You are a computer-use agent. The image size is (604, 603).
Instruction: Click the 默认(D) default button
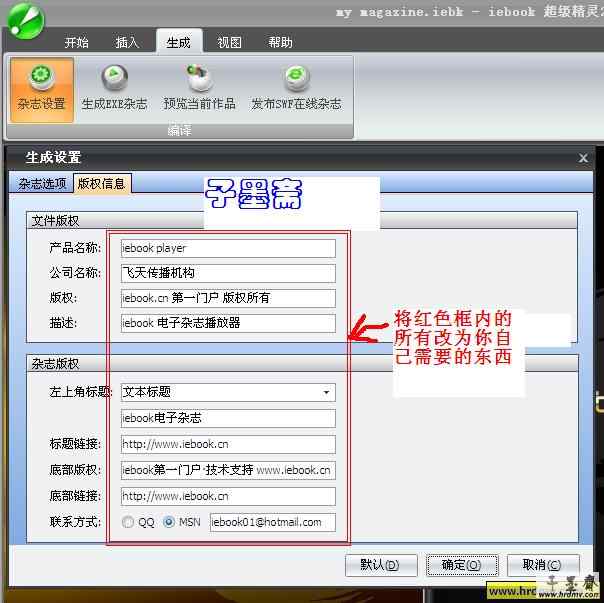[x=381, y=565]
